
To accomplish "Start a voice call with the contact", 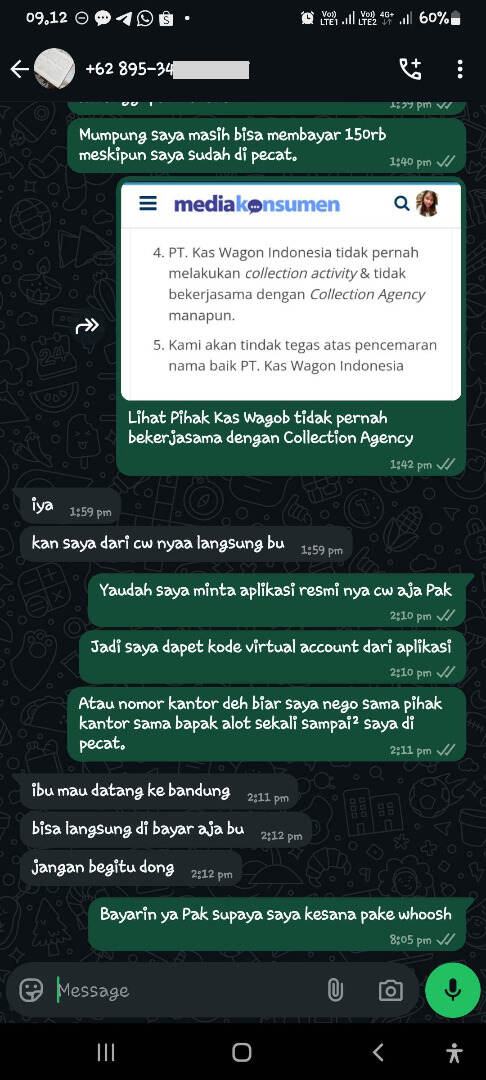I will click(x=410, y=69).
